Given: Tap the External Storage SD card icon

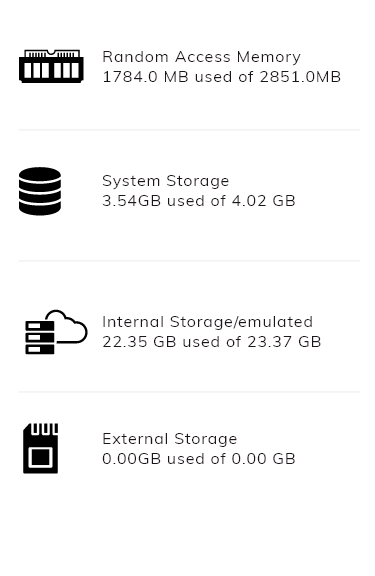Looking at the screenshot, I should point(41,448).
